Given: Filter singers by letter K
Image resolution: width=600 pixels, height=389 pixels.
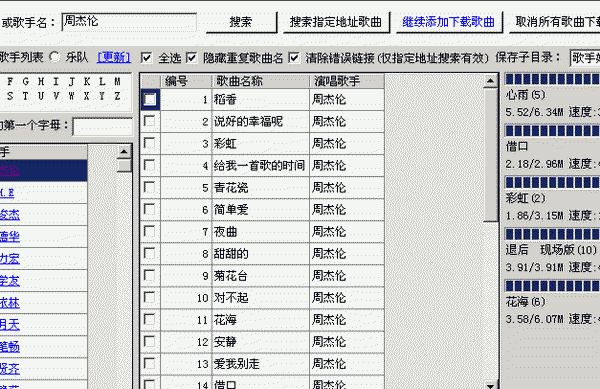Looking at the screenshot, I should 87,81.
